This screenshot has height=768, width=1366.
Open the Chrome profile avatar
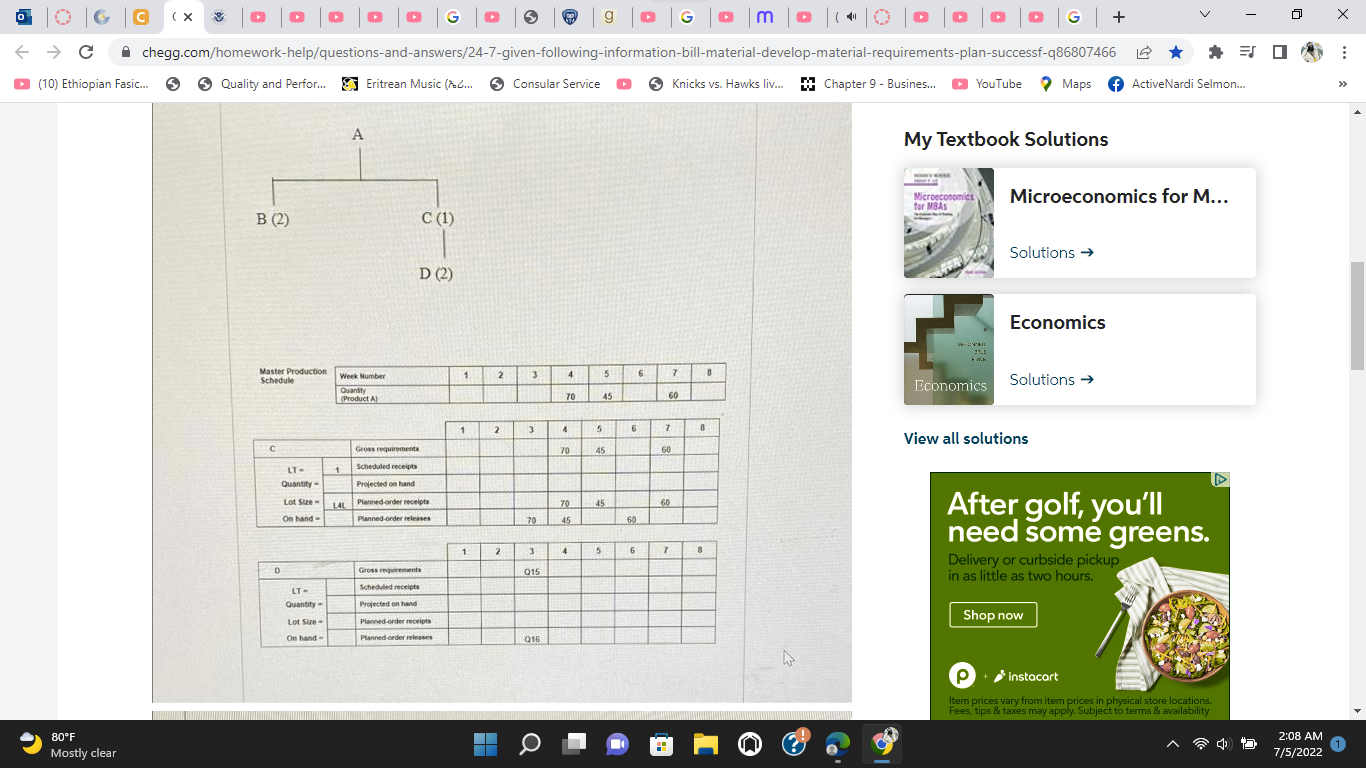(1311, 52)
